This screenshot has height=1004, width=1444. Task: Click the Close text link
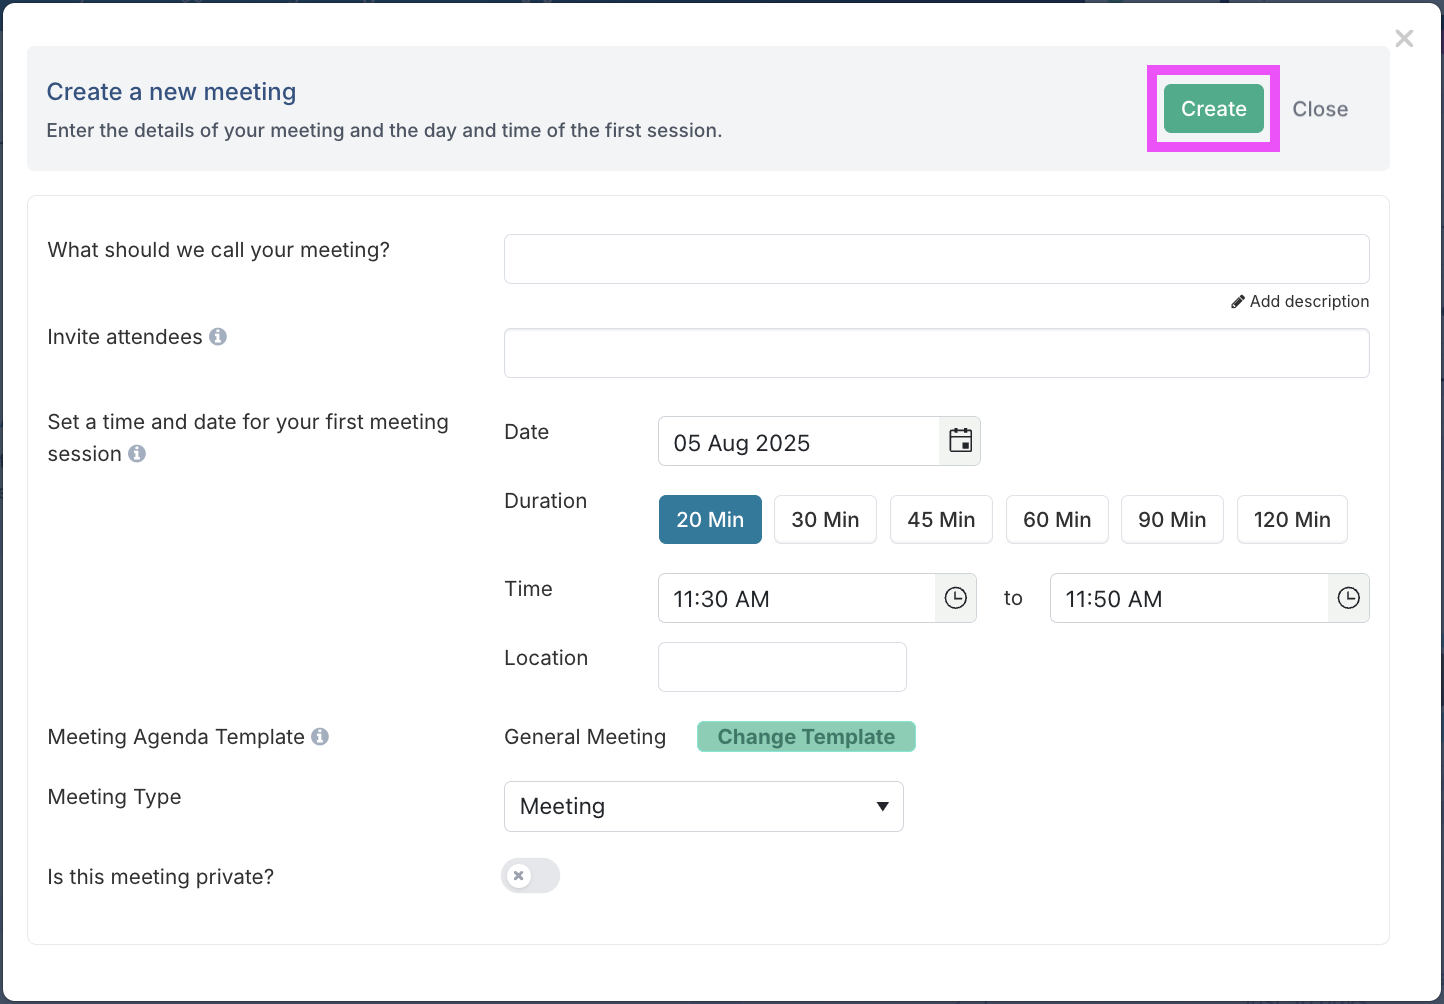coord(1320,109)
